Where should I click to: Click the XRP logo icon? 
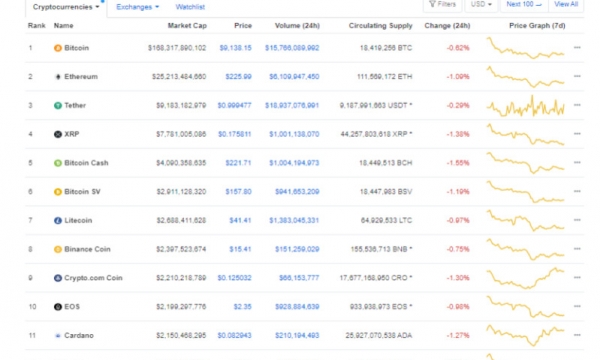tap(57, 134)
